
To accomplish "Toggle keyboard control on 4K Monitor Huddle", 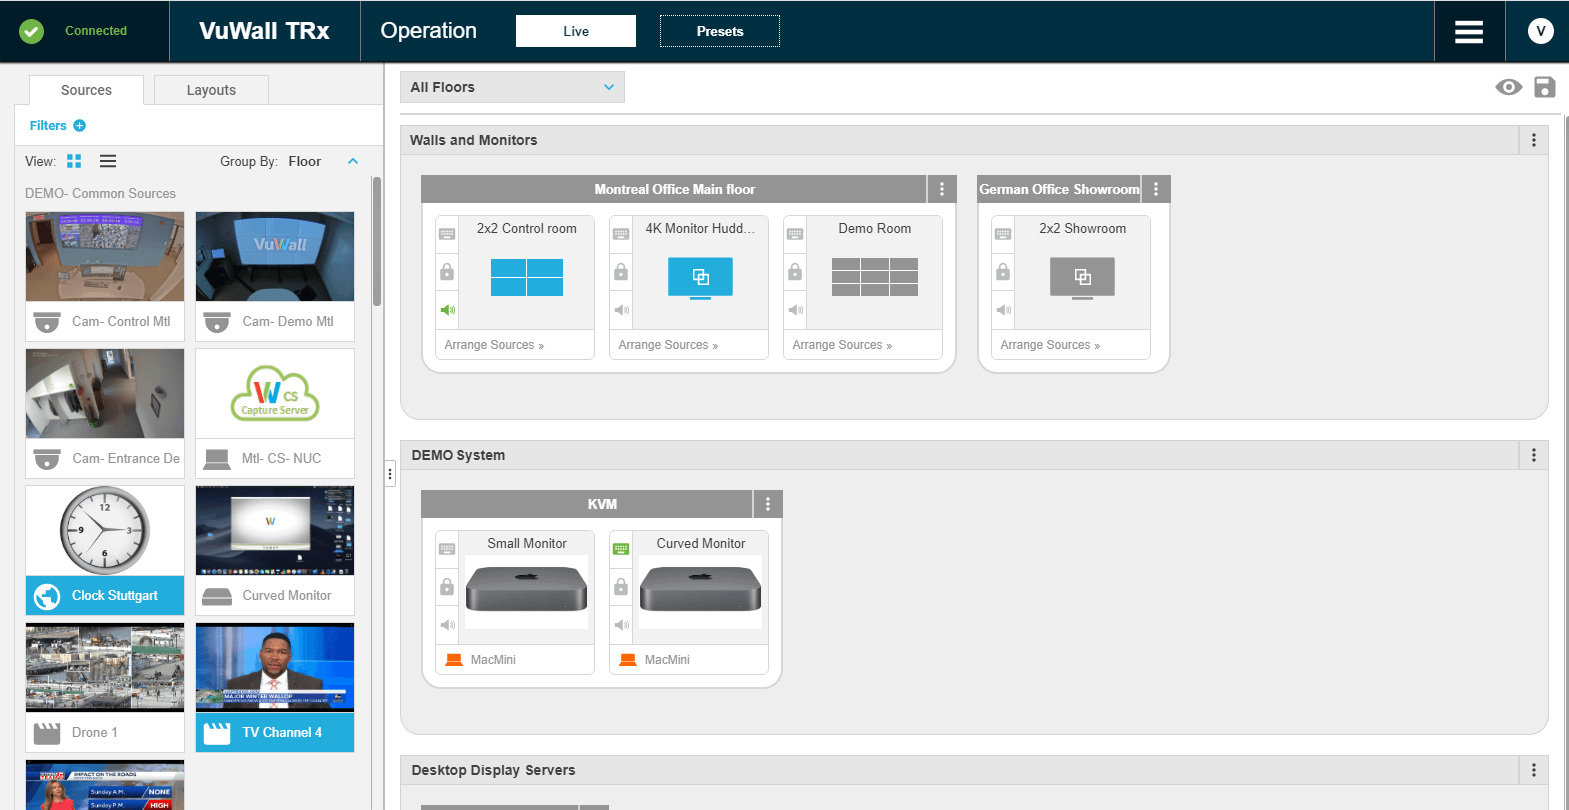I will [621, 234].
